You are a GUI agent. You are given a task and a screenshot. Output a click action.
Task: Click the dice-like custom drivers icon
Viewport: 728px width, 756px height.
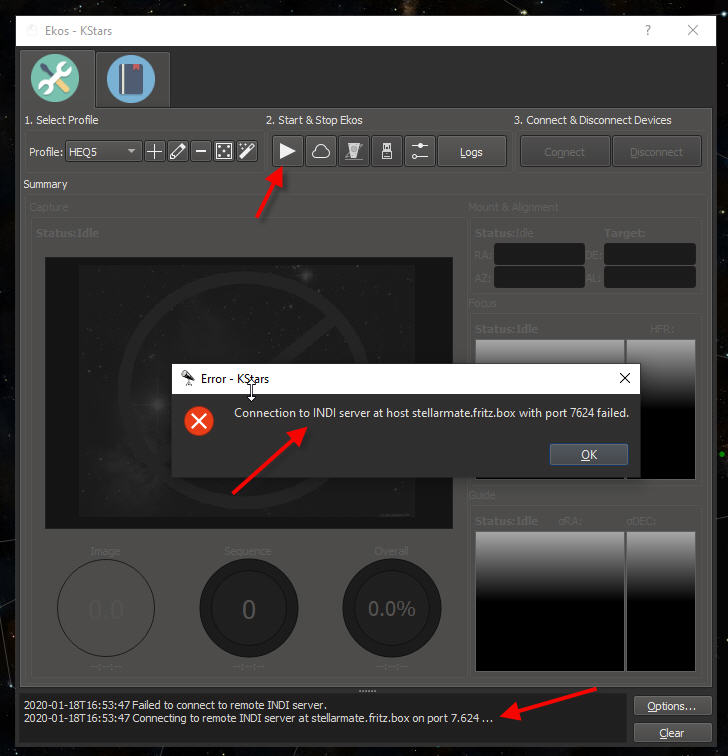[224, 152]
